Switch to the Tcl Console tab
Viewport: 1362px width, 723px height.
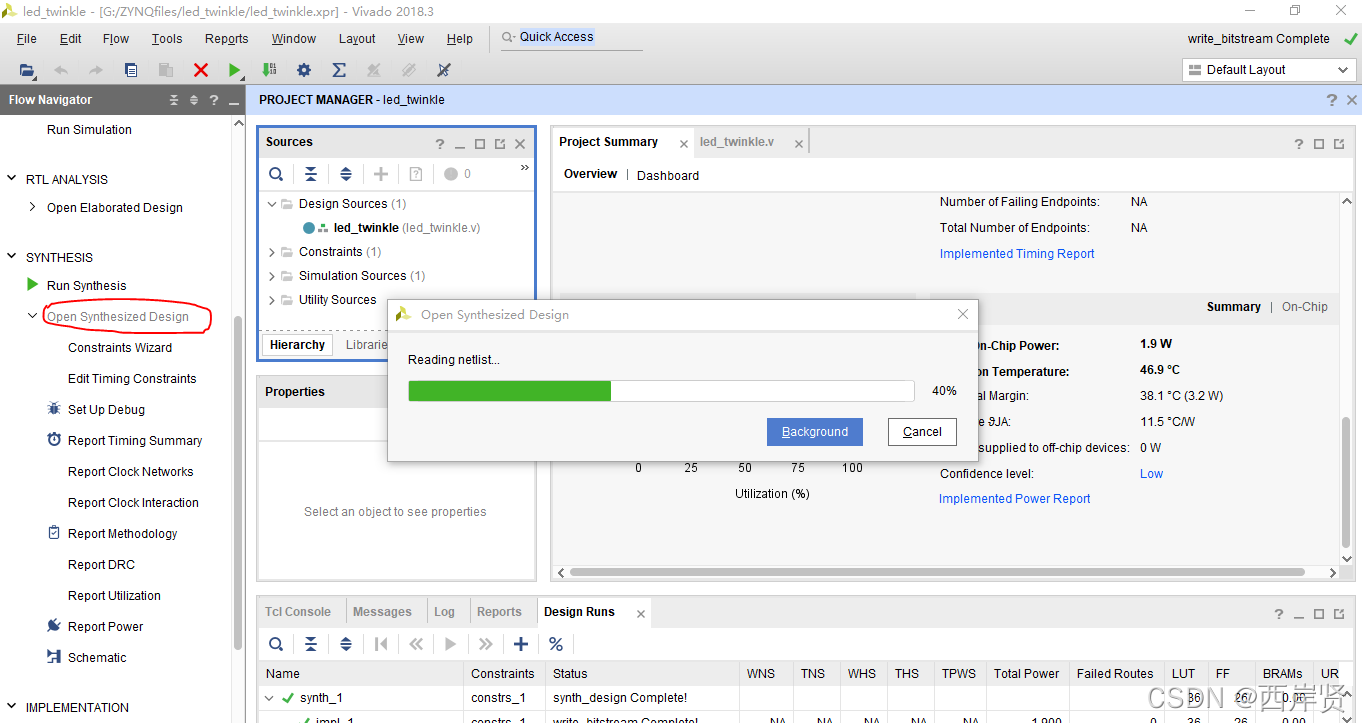[x=298, y=612]
